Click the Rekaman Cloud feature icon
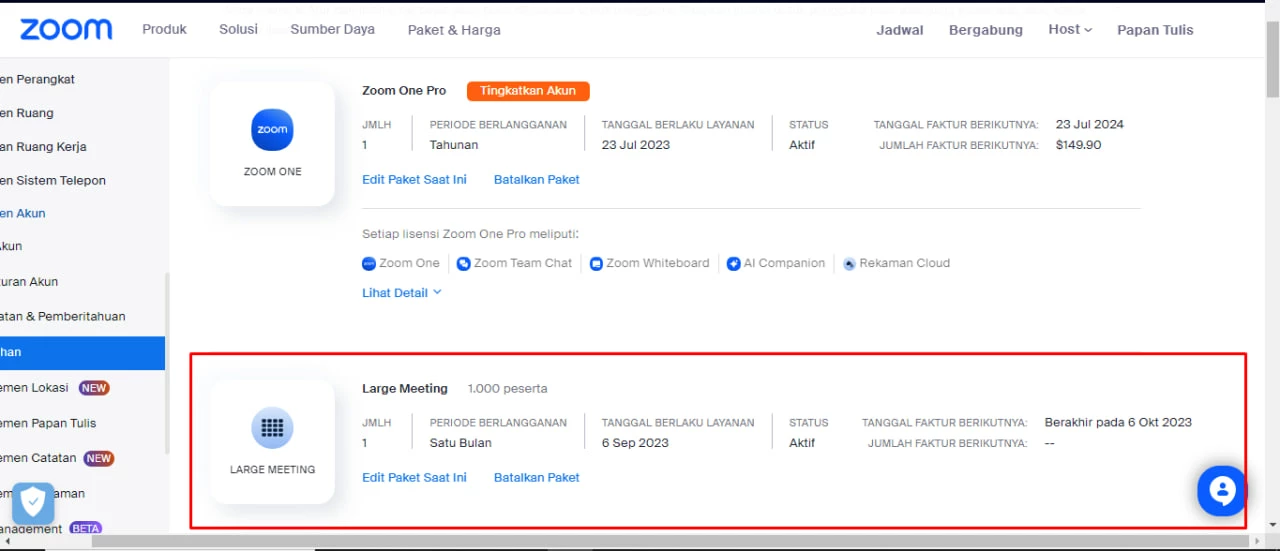 (850, 264)
